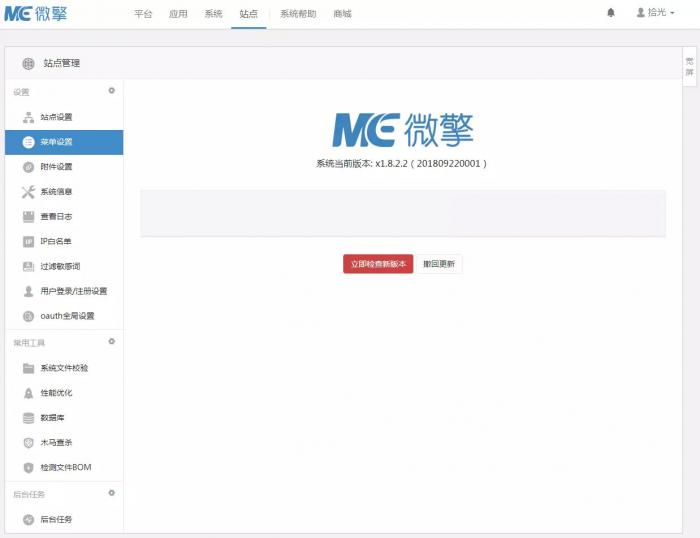Open the 拾光 user account dropdown
The width and height of the screenshot is (700, 538).
click(655, 13)
